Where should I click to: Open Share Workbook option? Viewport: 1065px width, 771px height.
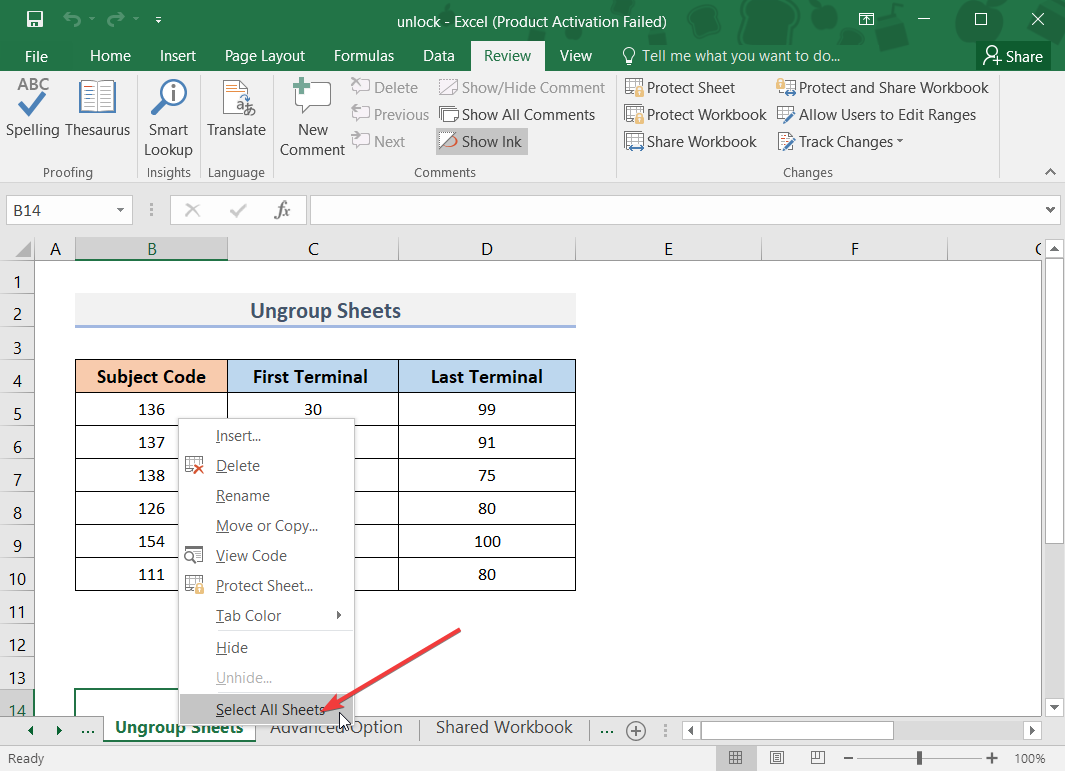click(x=691, y=142)
